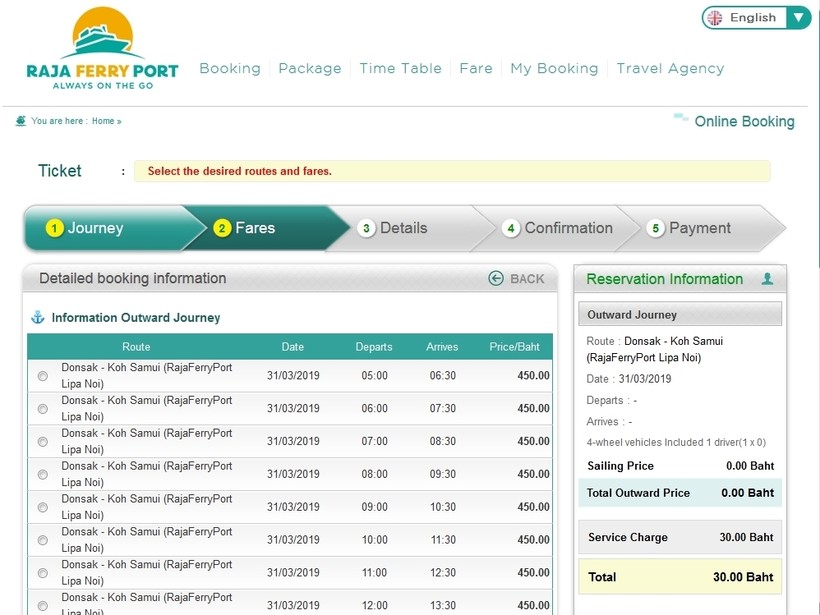
Task: Open the Fare menu item
Action: coord(476,69)
